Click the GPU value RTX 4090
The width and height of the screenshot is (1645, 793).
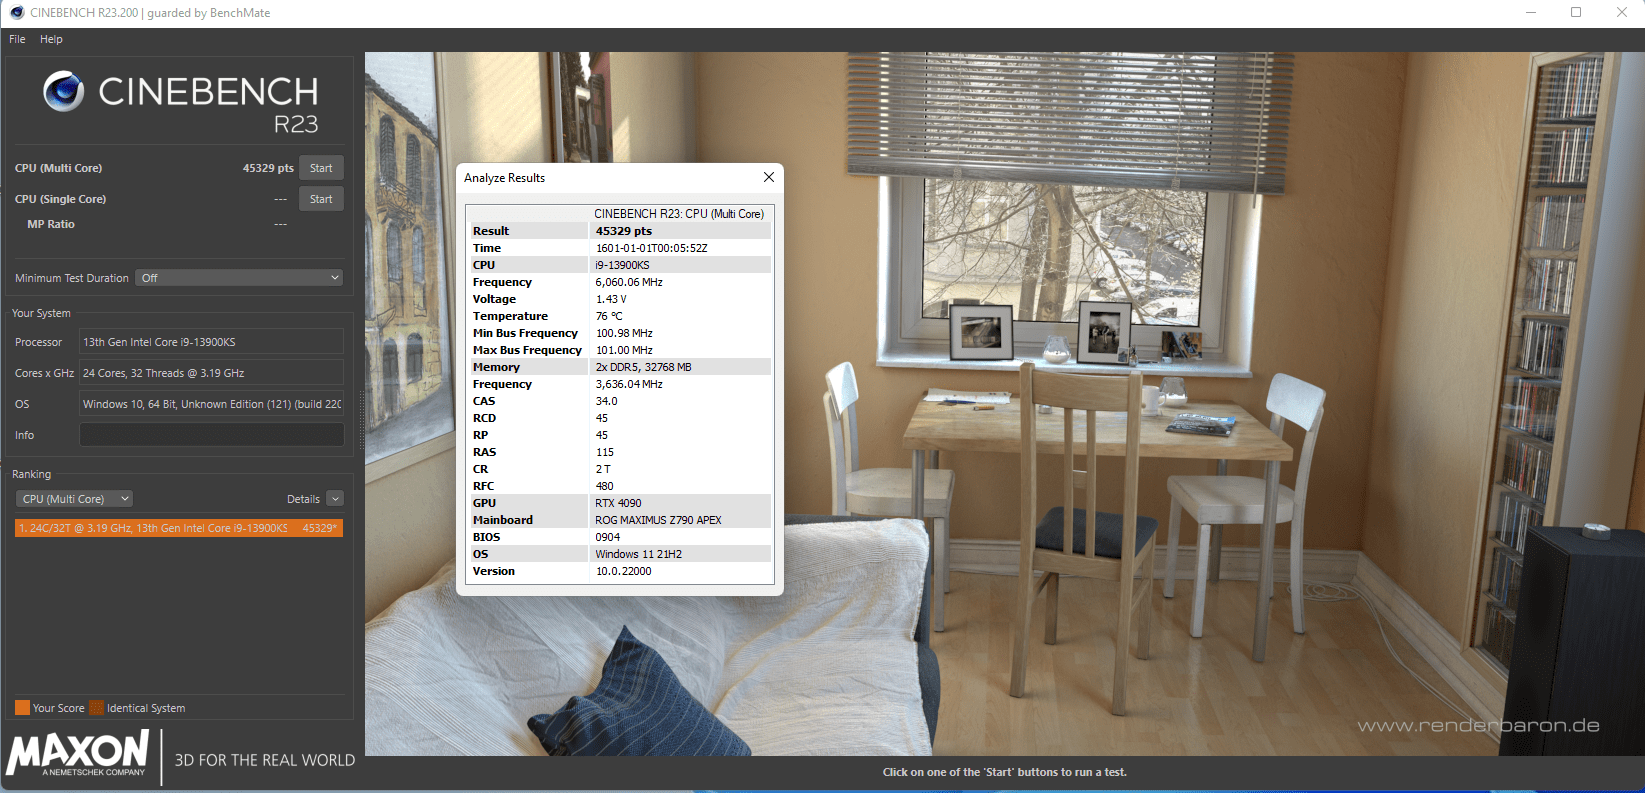pyautogui.click(x=619, y=503)
